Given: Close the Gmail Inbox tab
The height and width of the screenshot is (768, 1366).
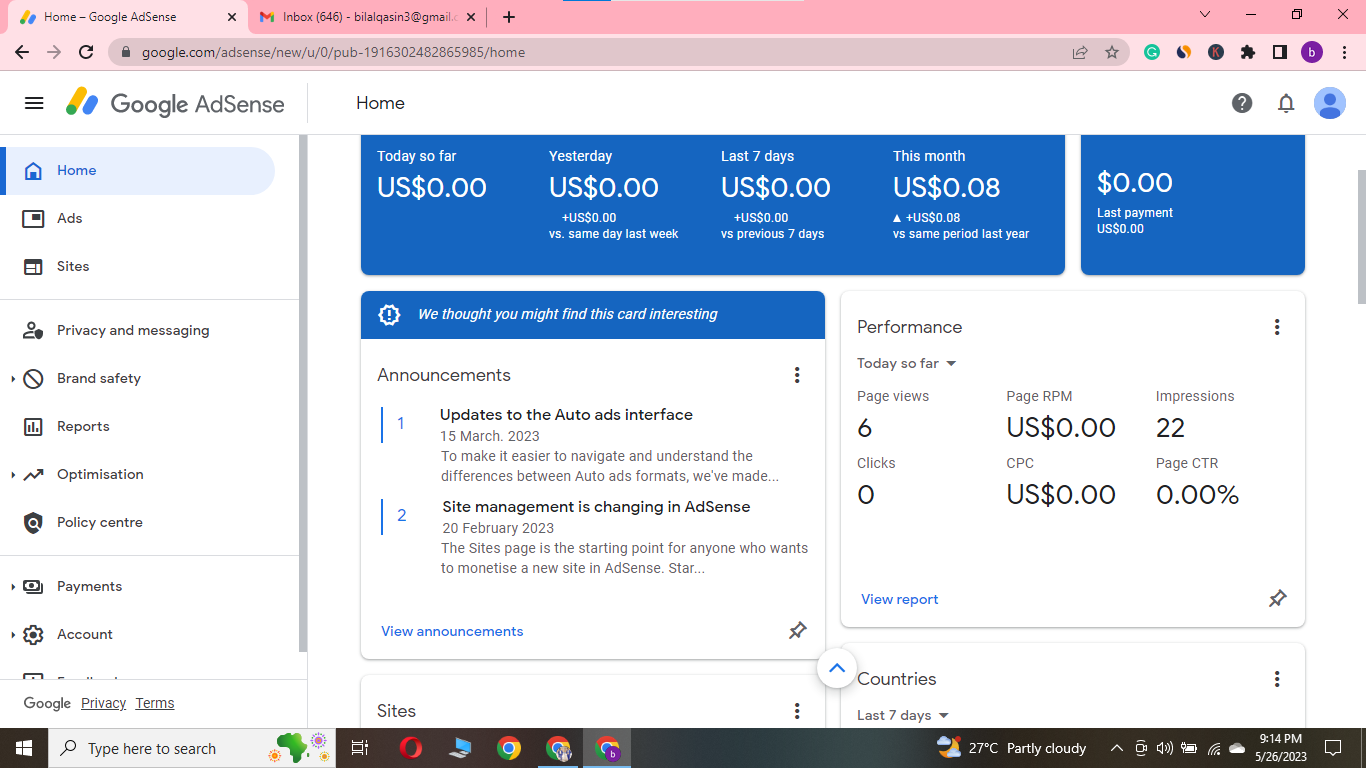Looking at the screenshot, I should pos(471,17).
